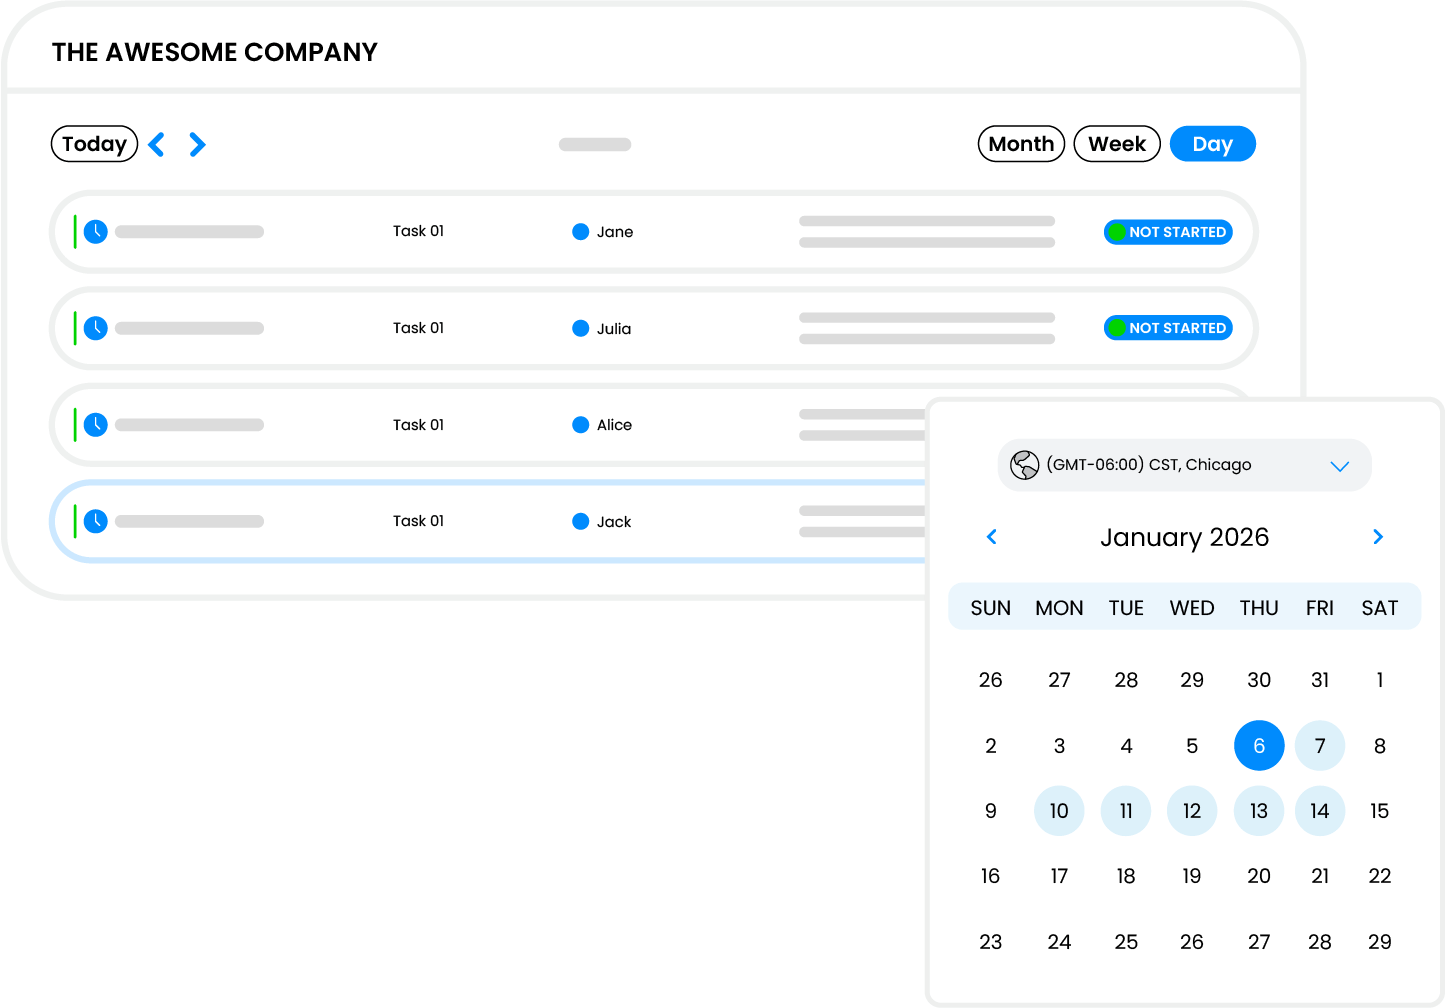
Task: Toggle Jane's NOT STARTED status badge
Action: coord(1167,232)
